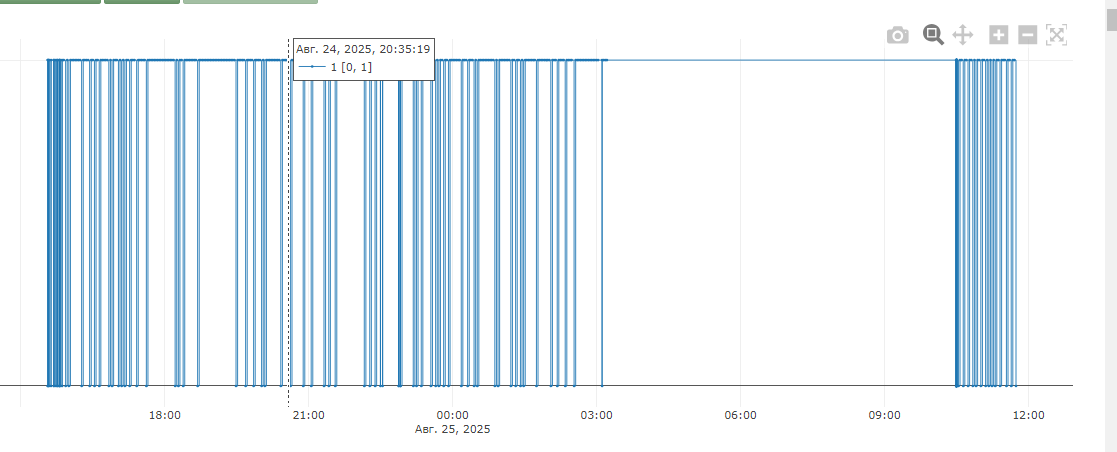The image size is (1117, 452).
Task: Click the widest green button at the top
Action: point(250,2)
